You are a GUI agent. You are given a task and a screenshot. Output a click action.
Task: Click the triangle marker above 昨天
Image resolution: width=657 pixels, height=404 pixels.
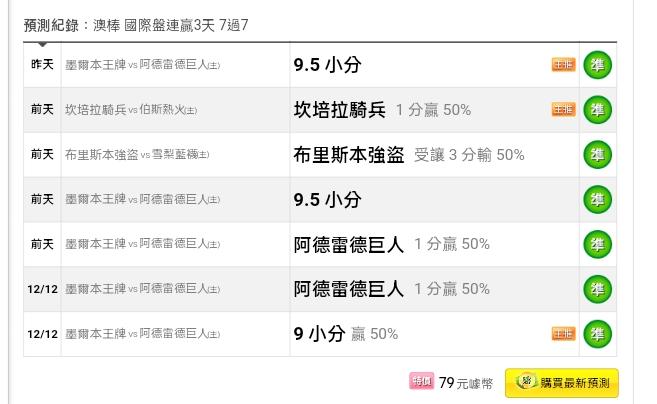click(x=42, y=44)
